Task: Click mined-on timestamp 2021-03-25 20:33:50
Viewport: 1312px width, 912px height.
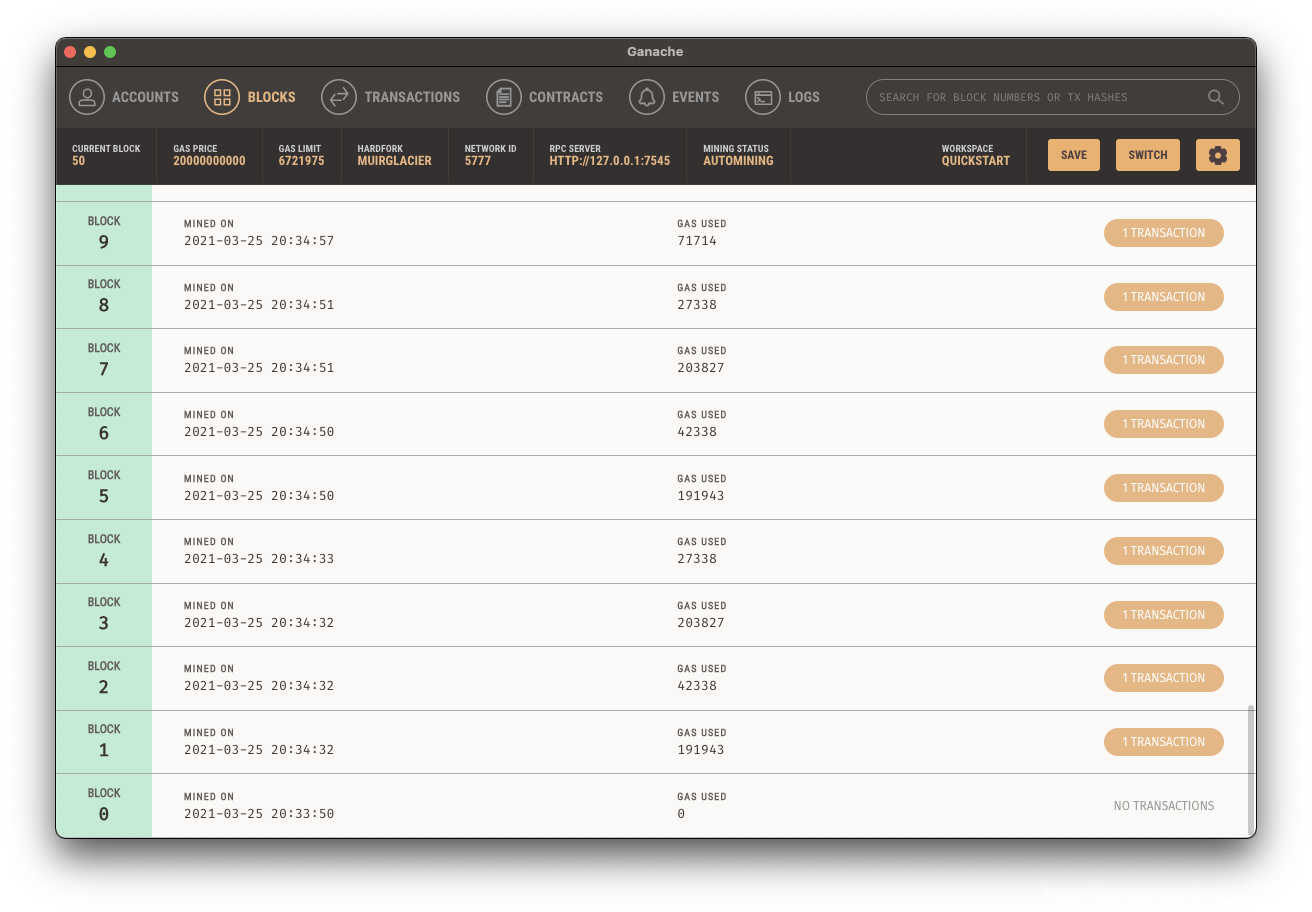Action: tap(259, 814)
